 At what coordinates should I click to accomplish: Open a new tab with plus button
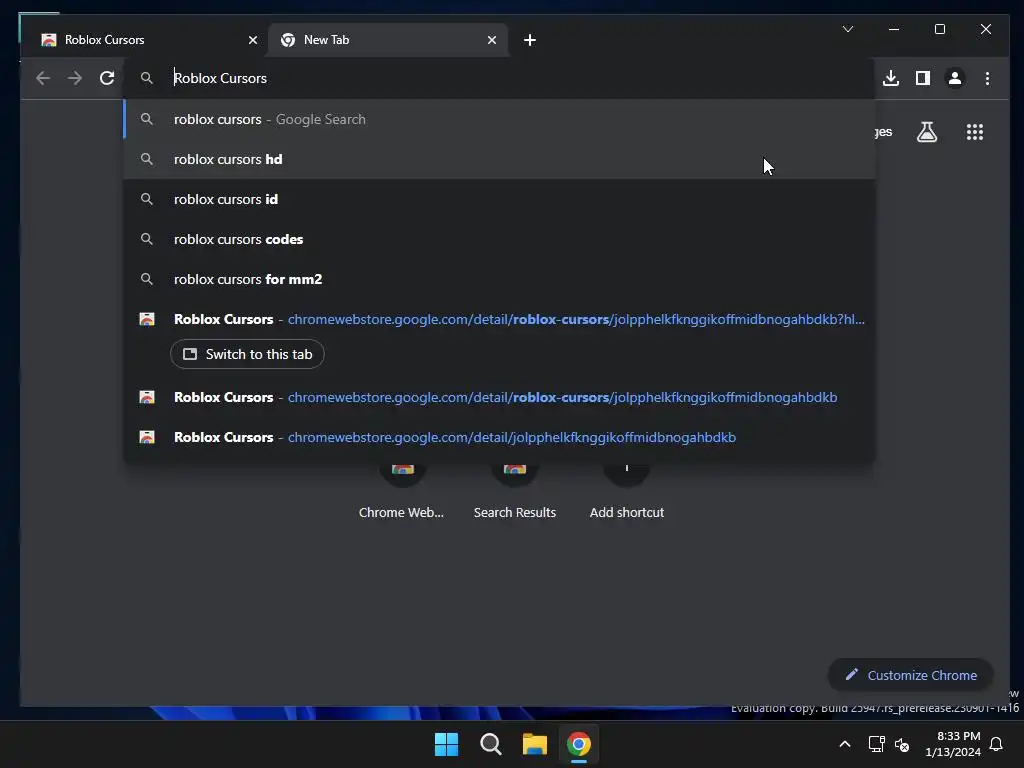point(530,40)
